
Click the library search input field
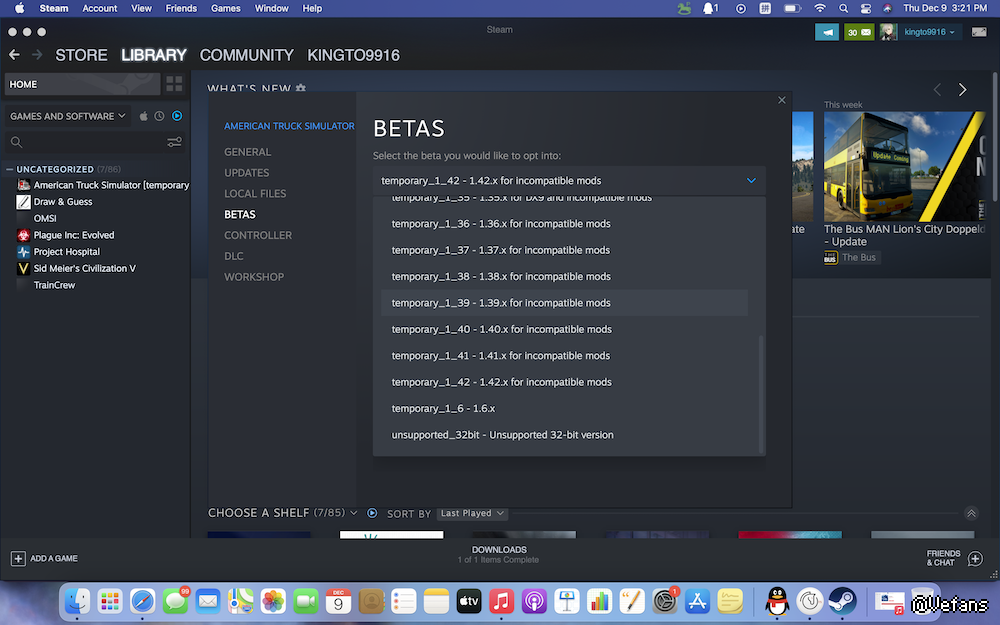(x=94, y=142)
